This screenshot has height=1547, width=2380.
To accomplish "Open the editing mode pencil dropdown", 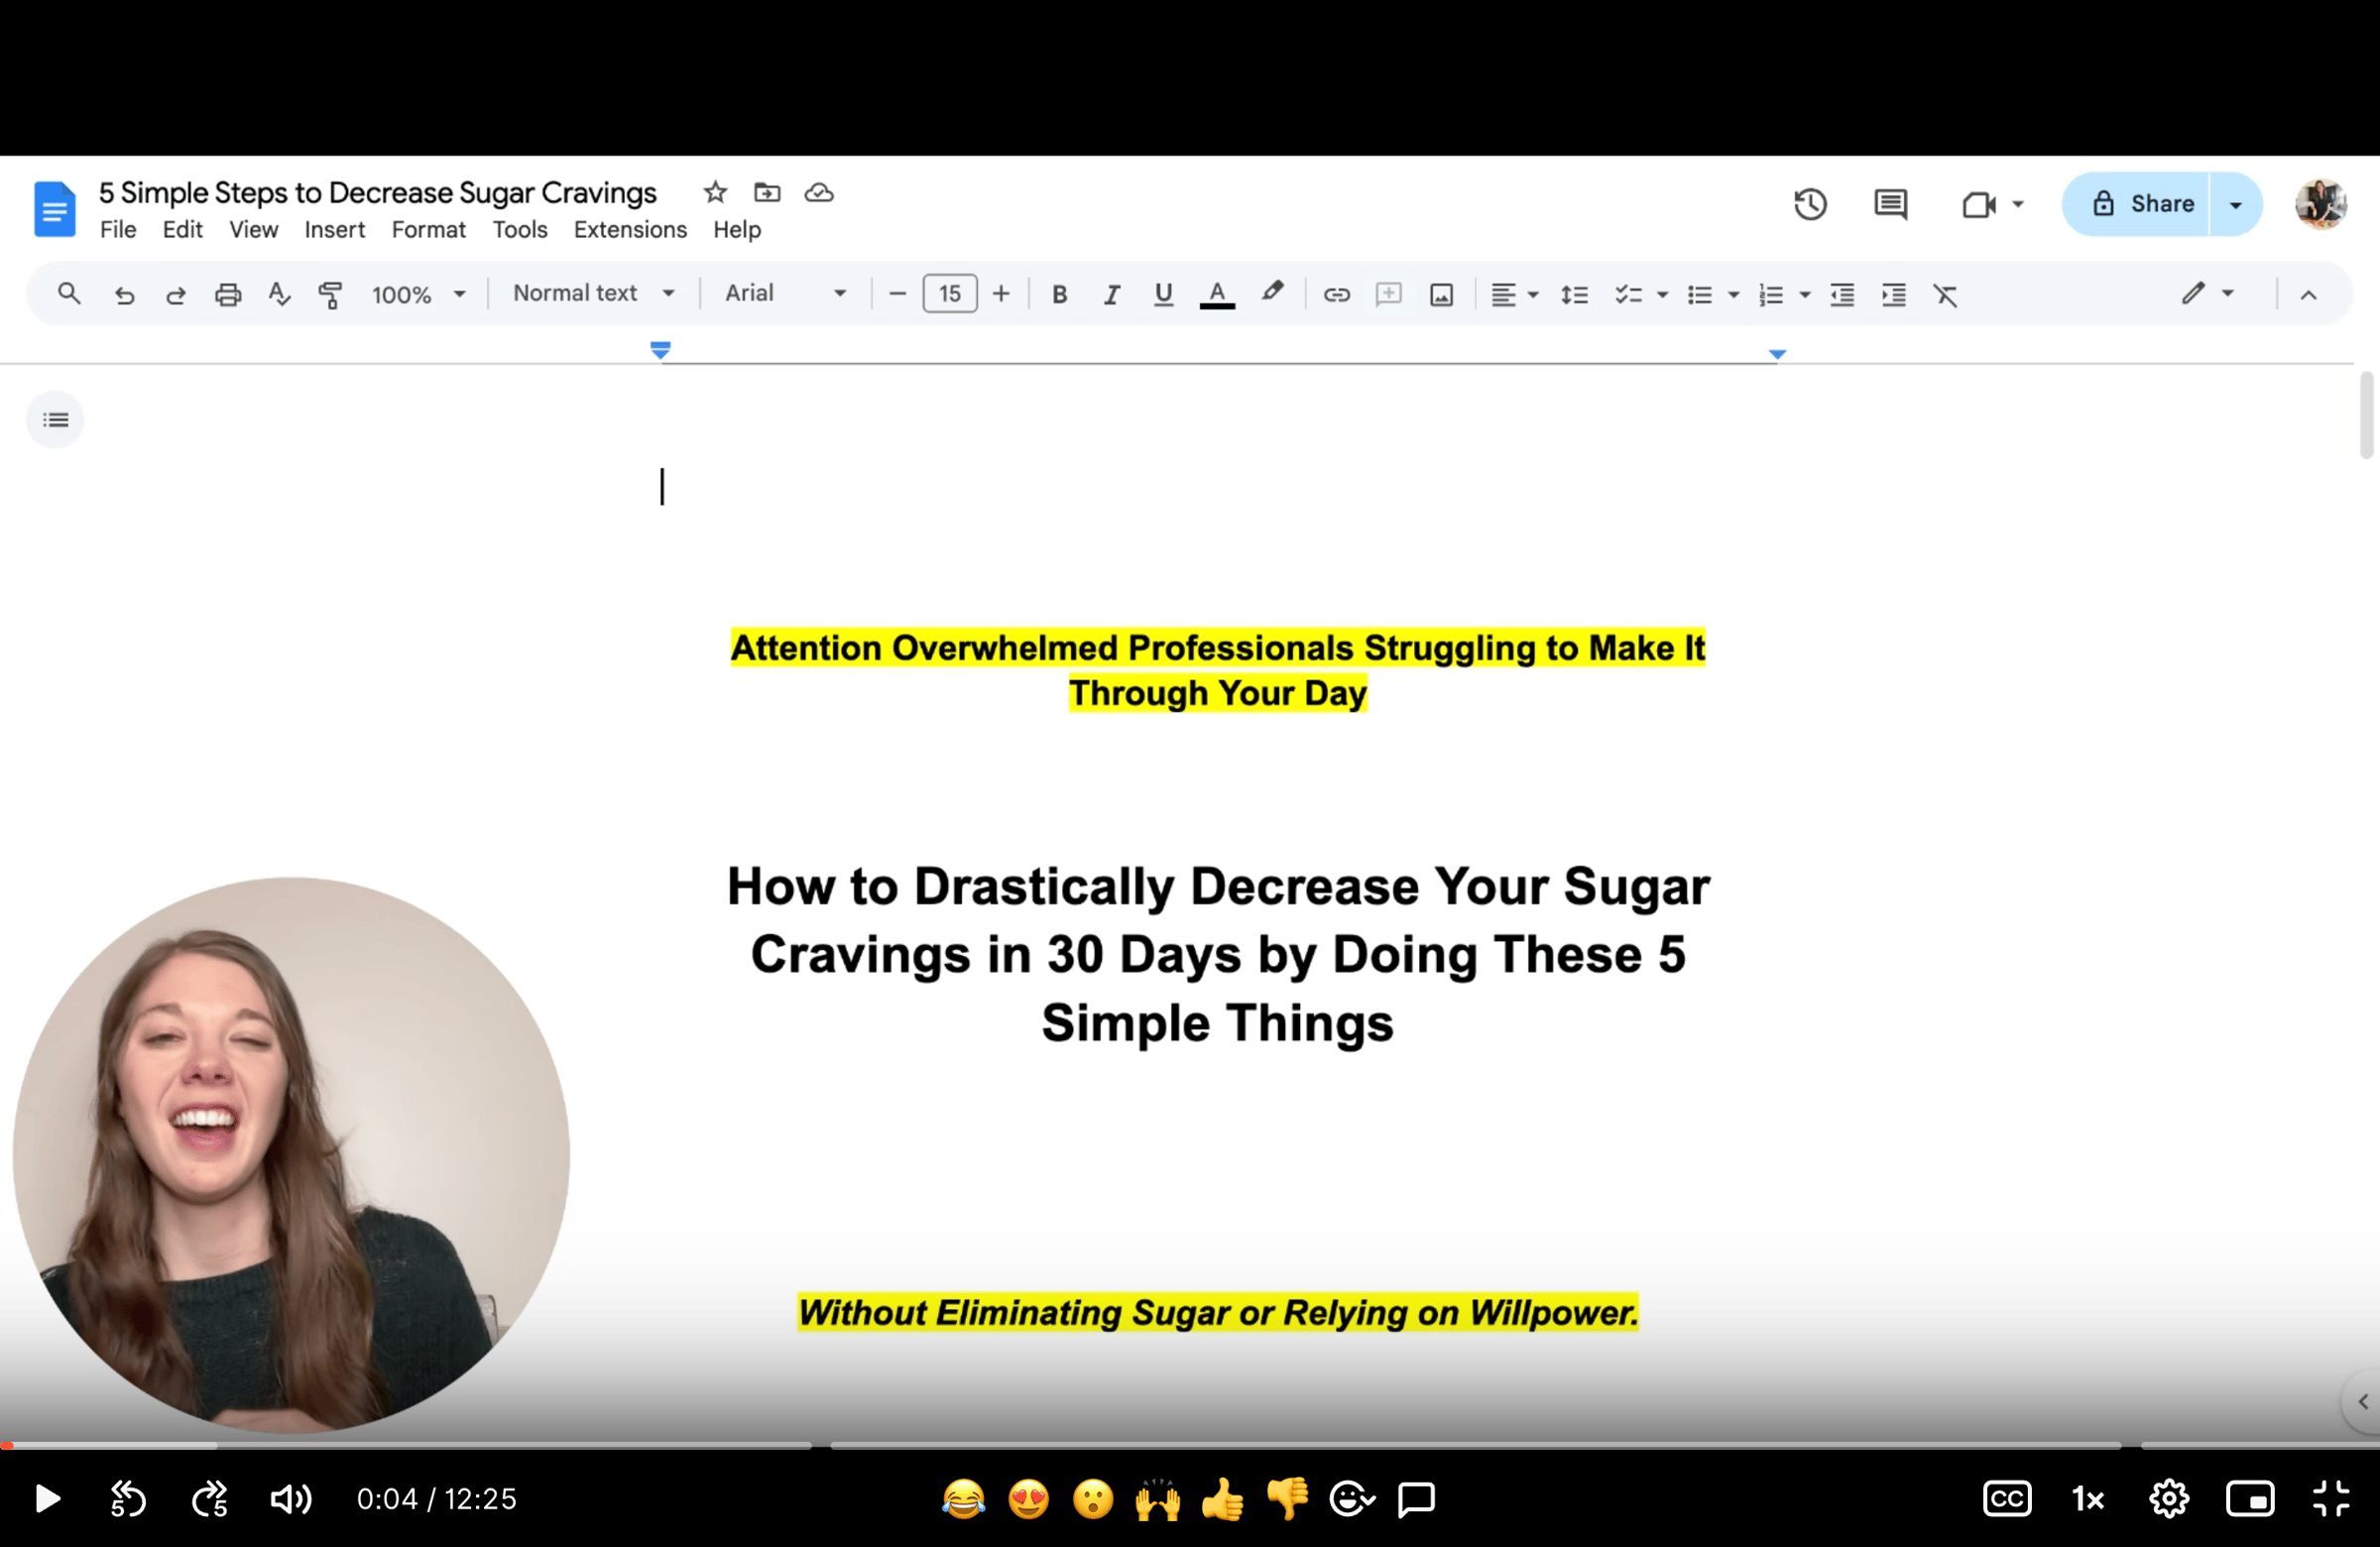I will [2207, 293].
